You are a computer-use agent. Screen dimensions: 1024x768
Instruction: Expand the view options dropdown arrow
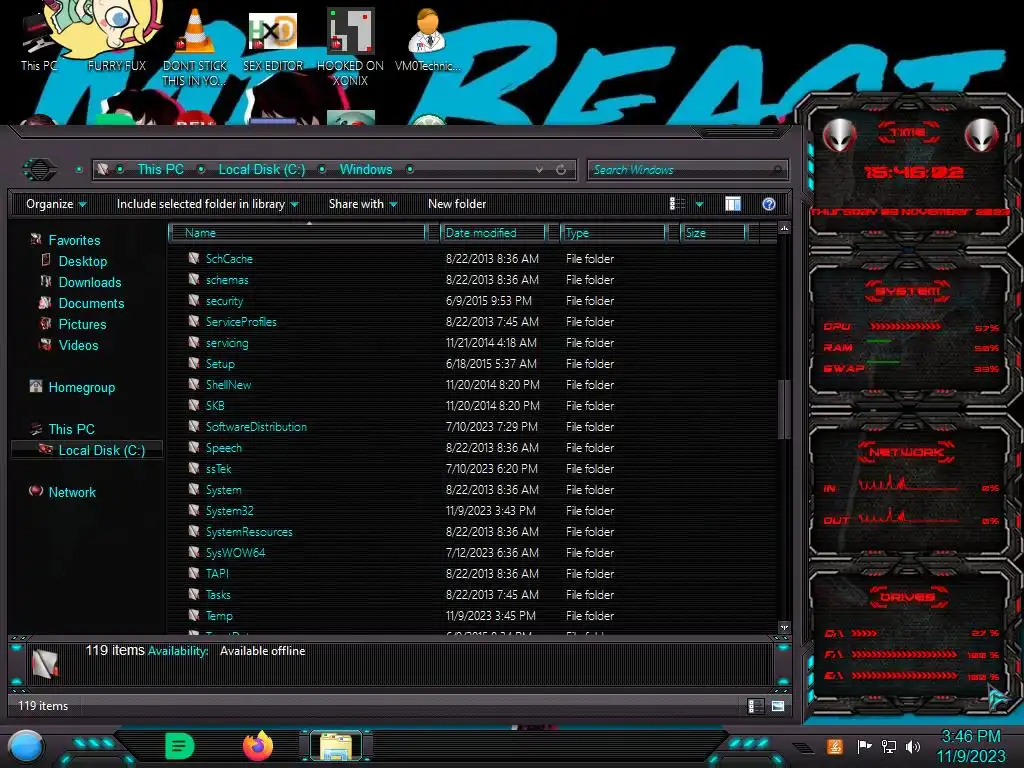pyautogui.click(x=699, y=204)
